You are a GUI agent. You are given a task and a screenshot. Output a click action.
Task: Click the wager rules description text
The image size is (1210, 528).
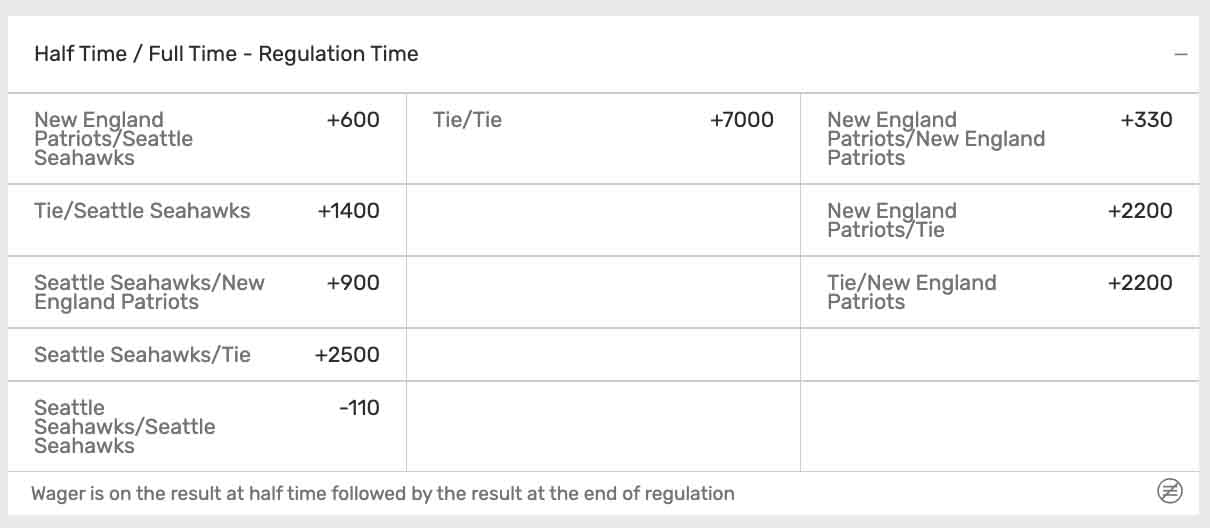click(382, 493)
